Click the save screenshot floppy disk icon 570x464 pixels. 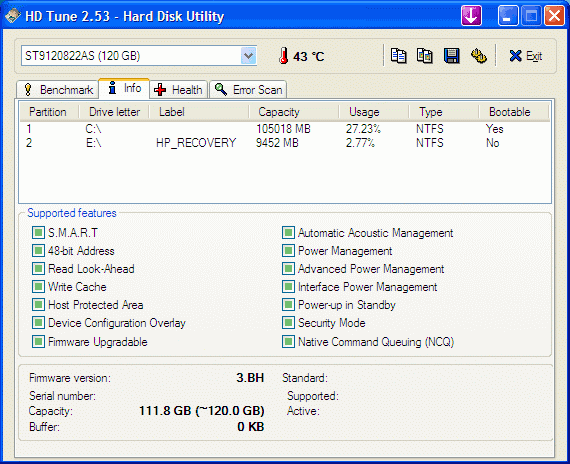tap(451, 56)
